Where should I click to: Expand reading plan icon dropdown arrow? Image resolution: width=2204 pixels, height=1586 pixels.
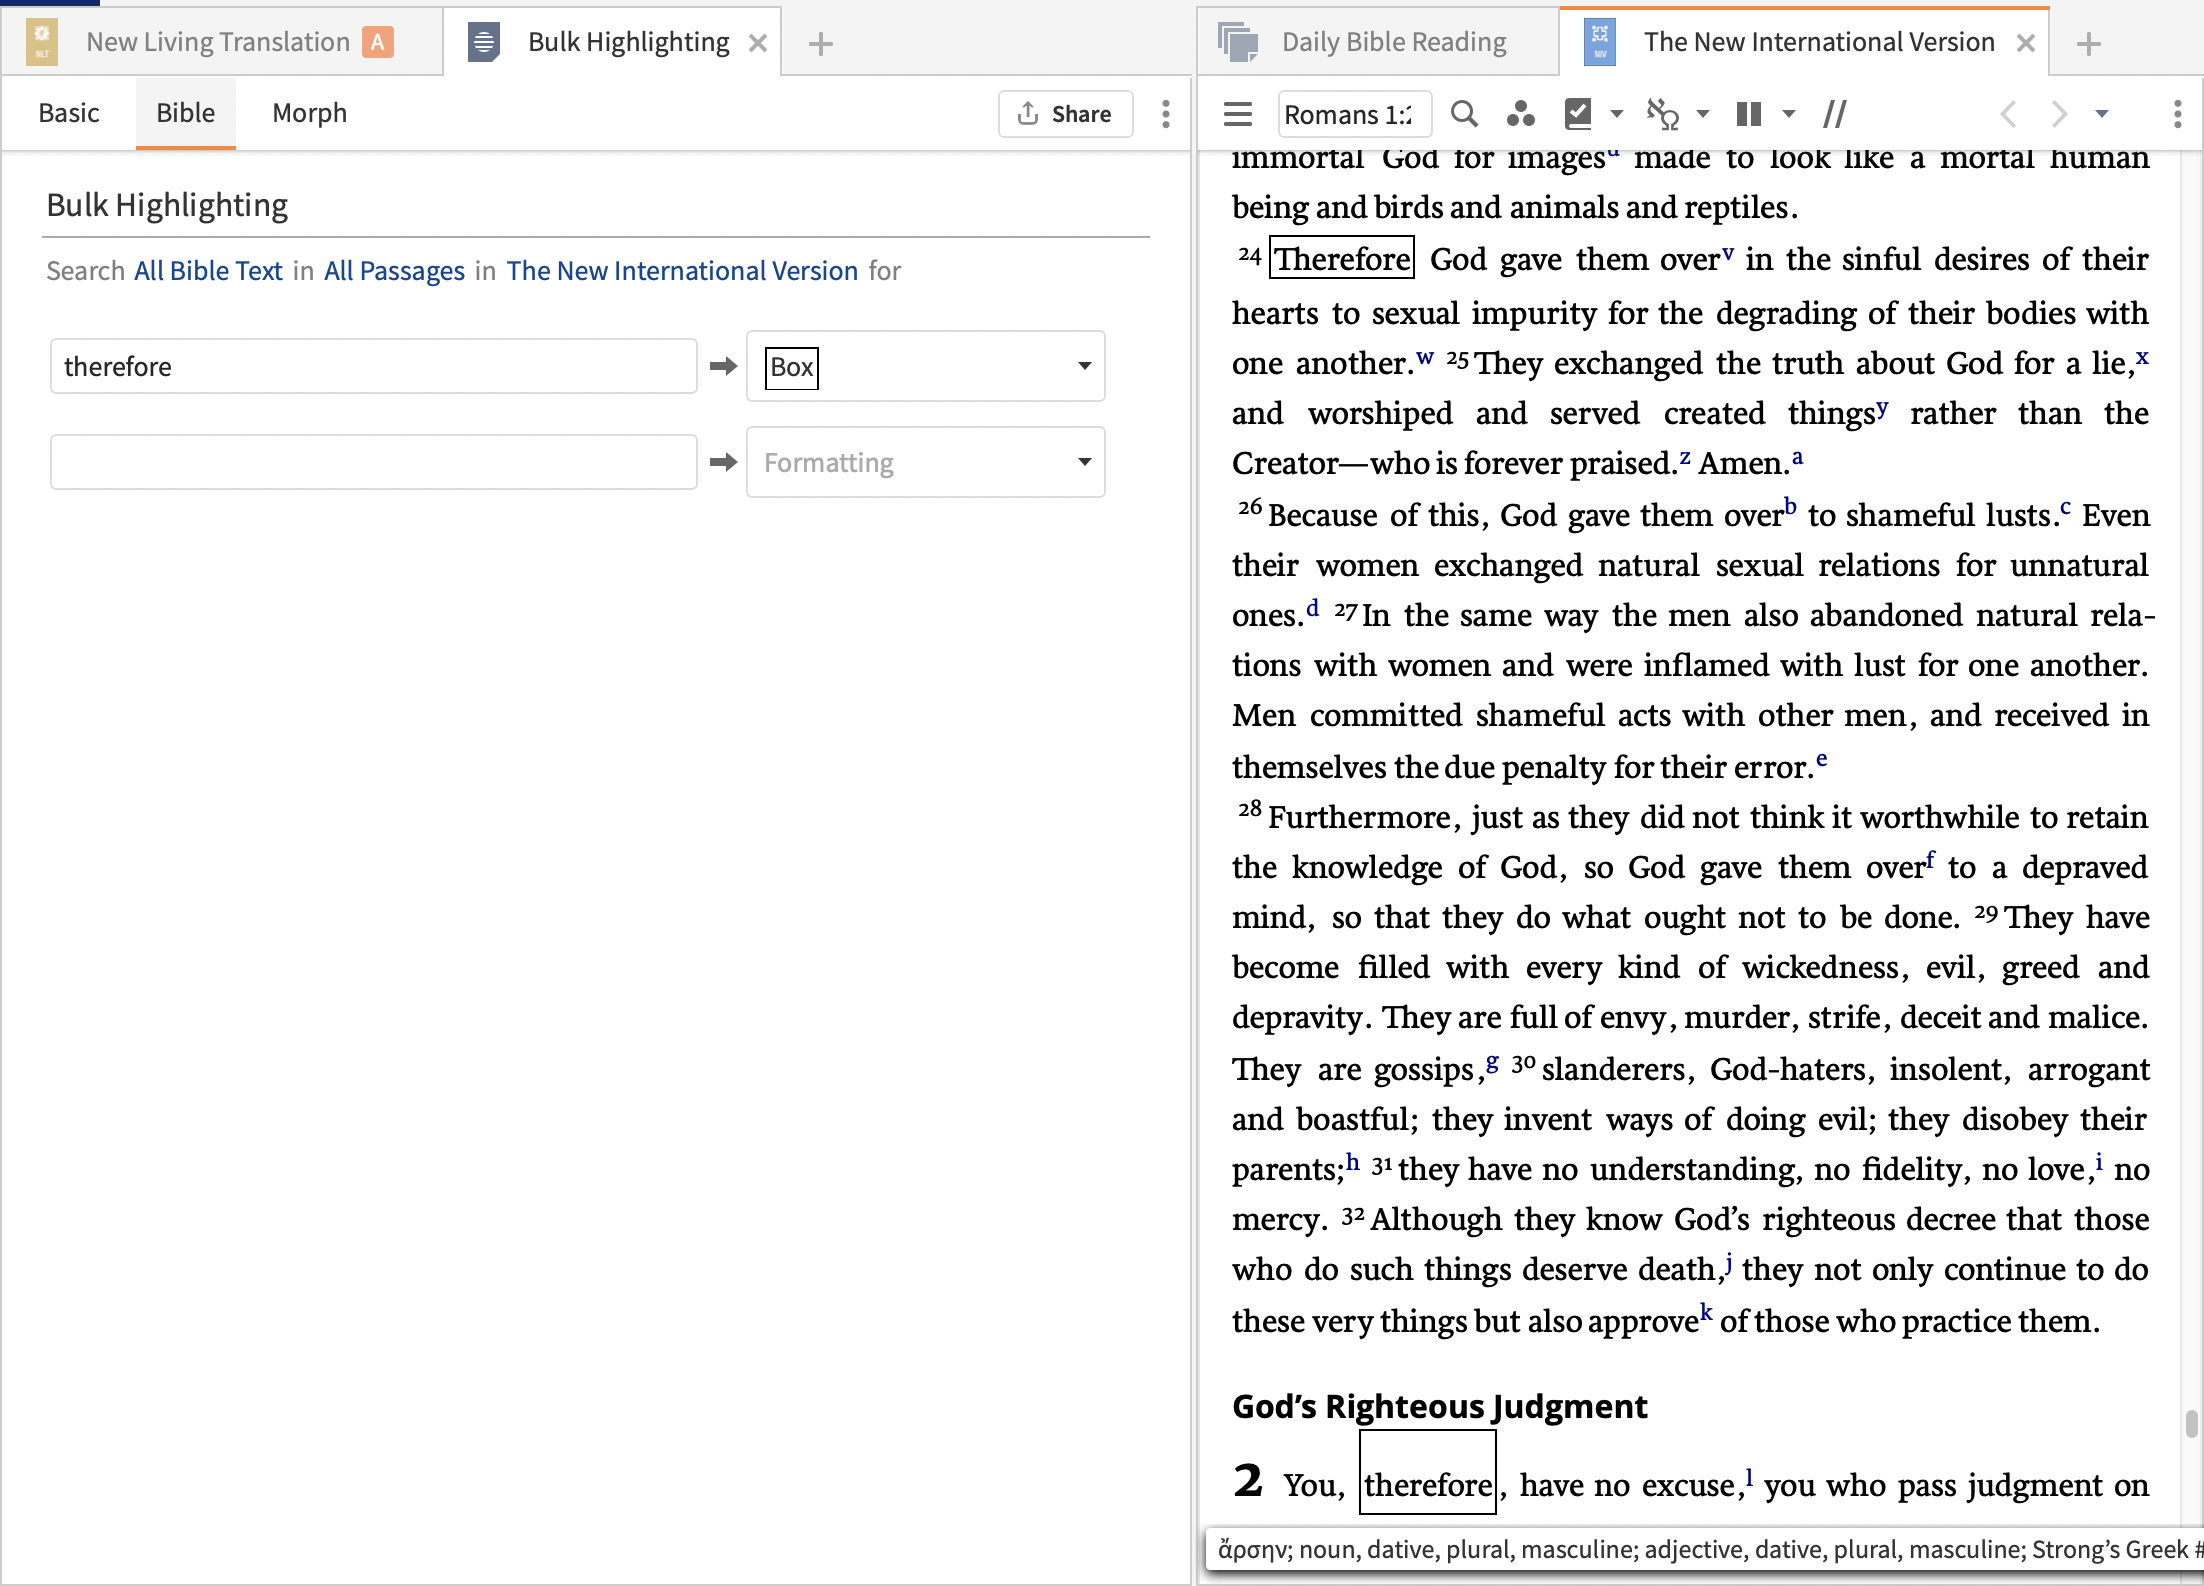pyautogui.click(x=1617, y=114)
